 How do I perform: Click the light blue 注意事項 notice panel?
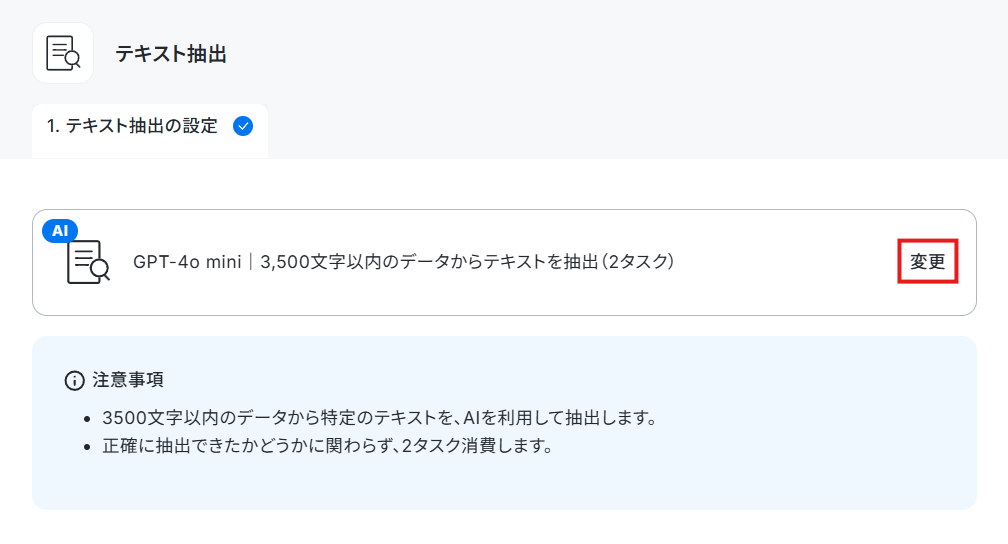(x=504, y=423)
